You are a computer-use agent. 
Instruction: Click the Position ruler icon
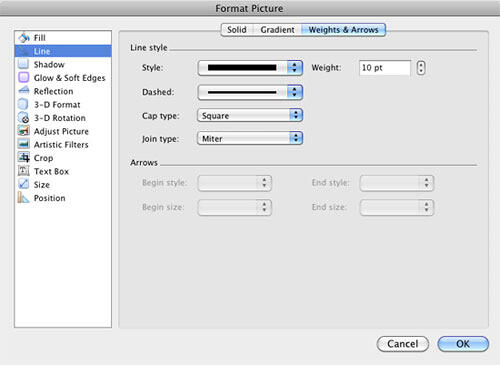pos(24,197)
